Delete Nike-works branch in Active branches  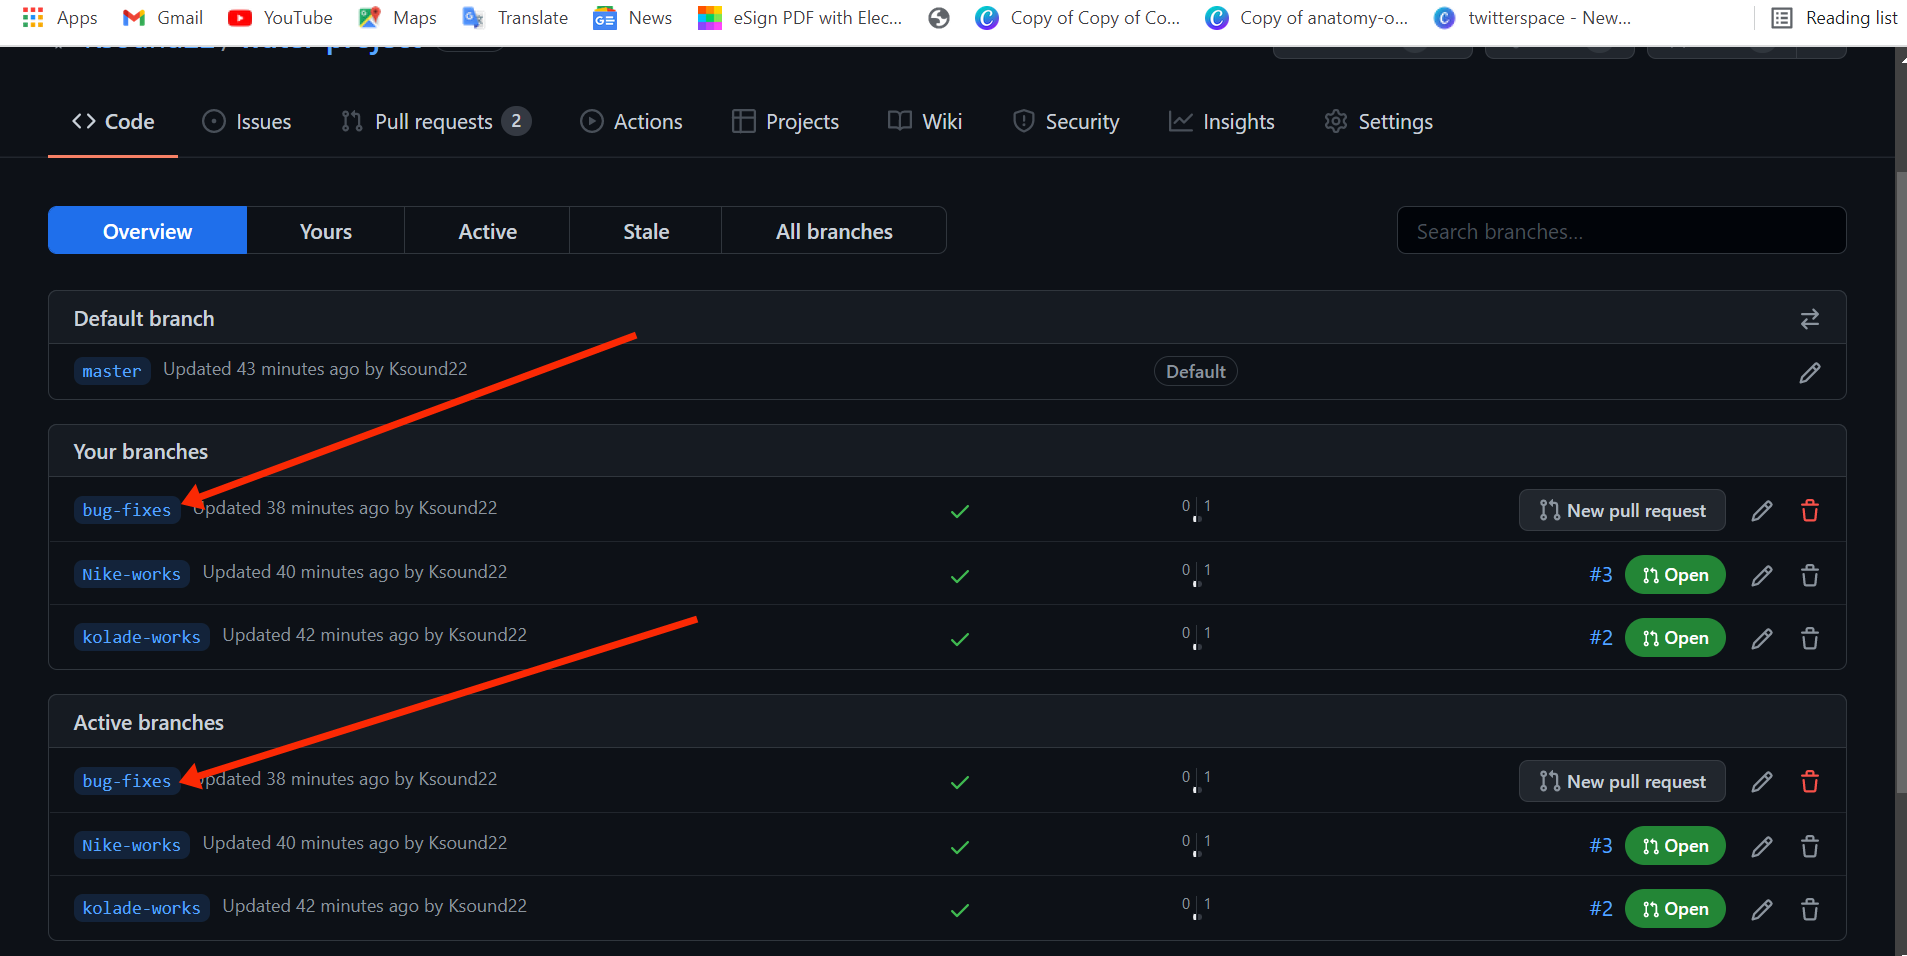coord(1809,846)
